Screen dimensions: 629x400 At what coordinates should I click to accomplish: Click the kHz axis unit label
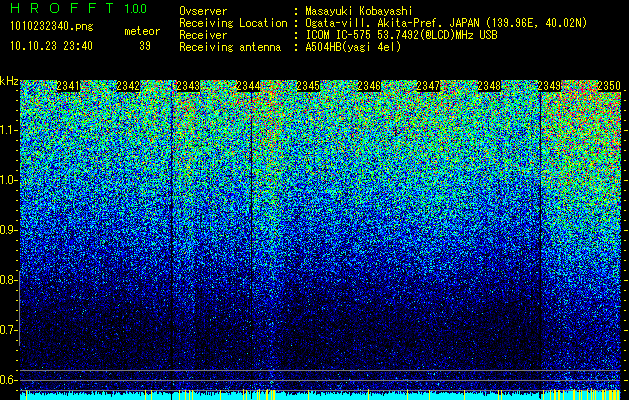(9, 81)
